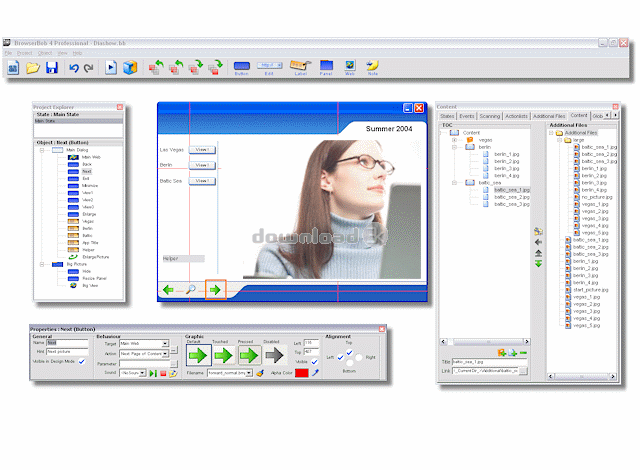The width and height of the screenshot is (640, 470).
Task: Click the blue 3D box build icon
Action: [130, 67]
